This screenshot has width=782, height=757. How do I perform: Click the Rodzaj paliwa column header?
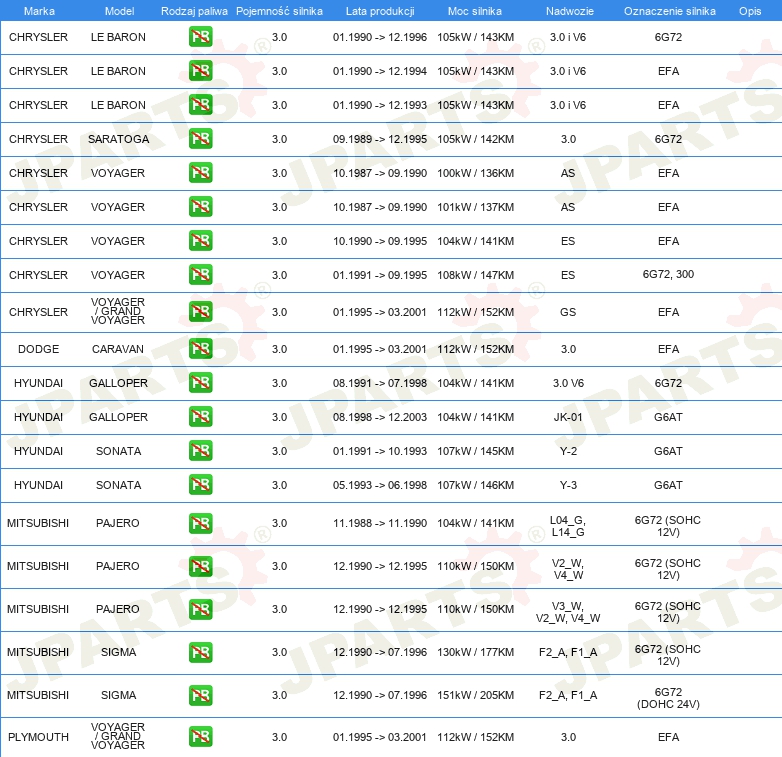click(194, 11)
